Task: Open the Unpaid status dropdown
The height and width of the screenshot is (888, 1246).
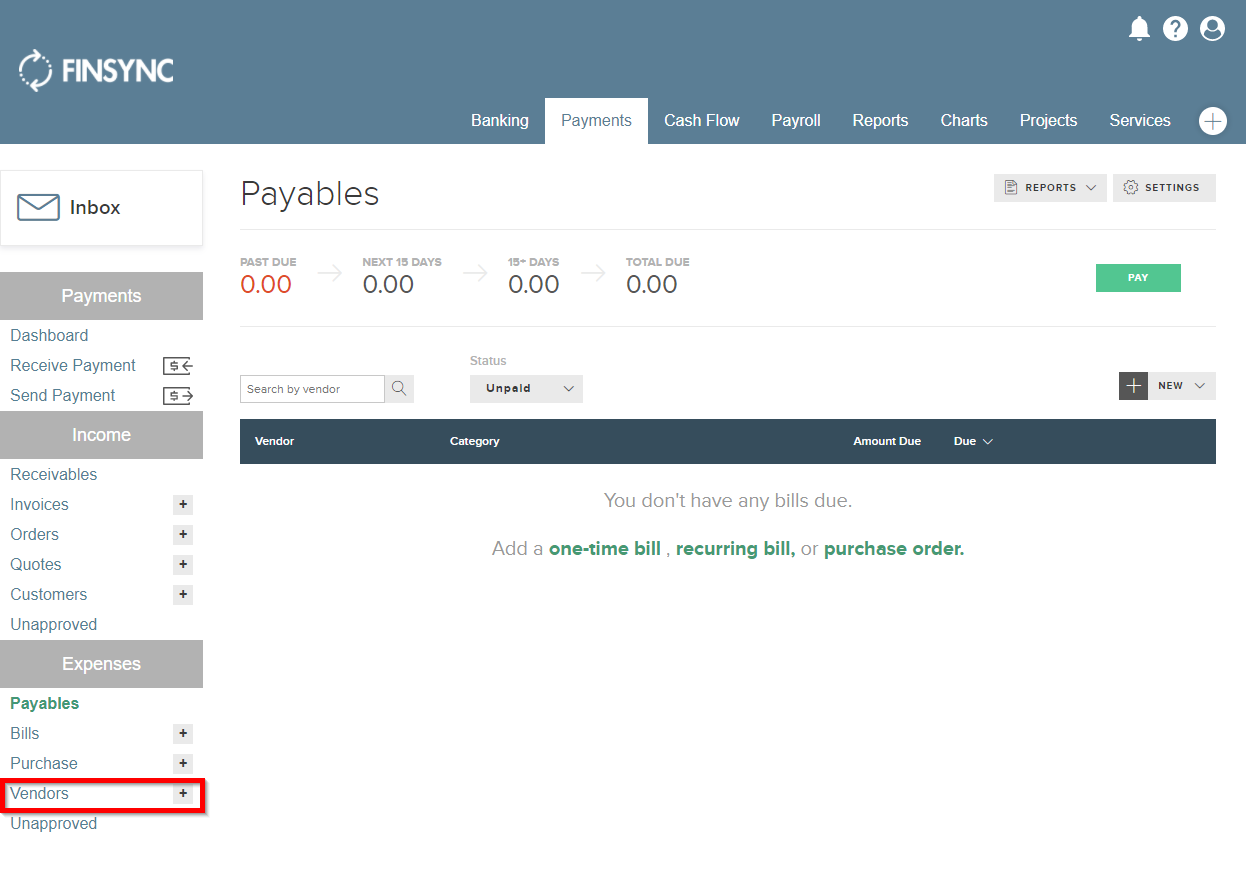Action: [x=526, y=389]
